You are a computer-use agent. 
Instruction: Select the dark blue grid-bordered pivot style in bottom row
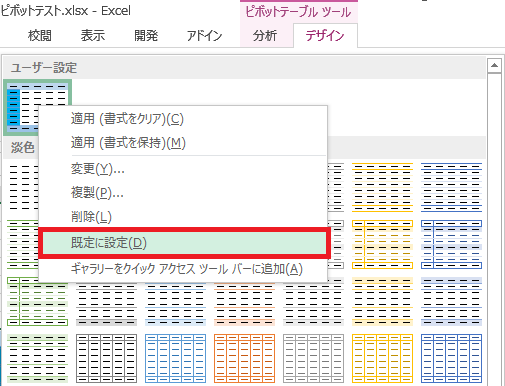[451, 359]
